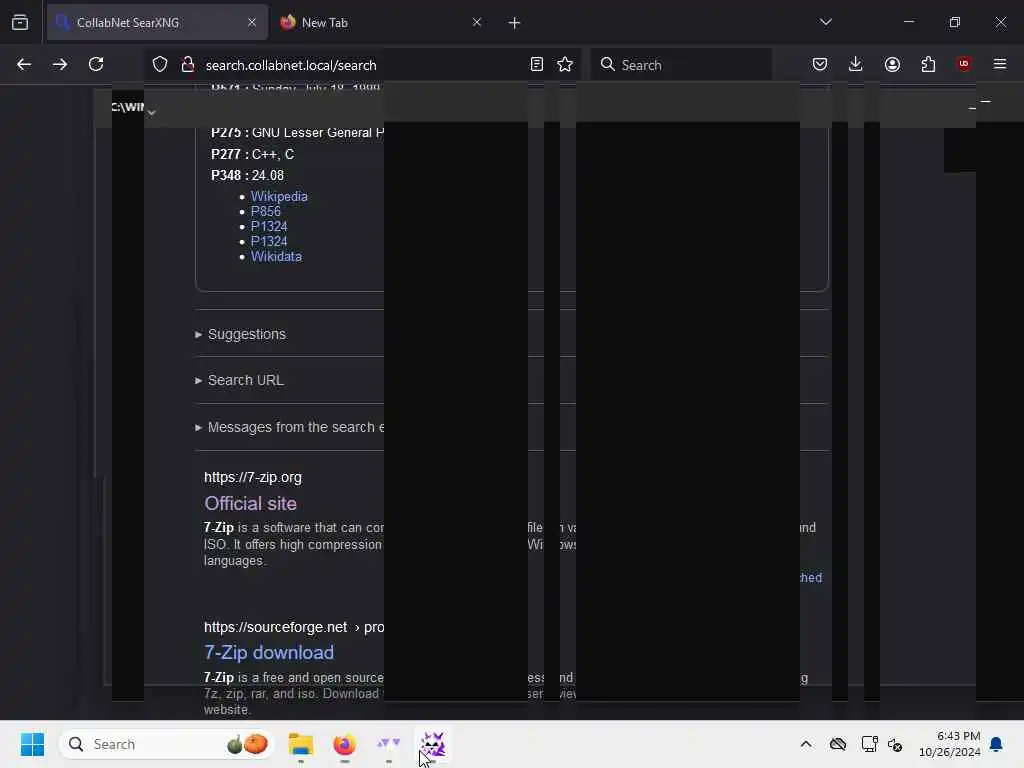This screenshot has height=768, width=1024.
Task: Click the muted volume tray icon
Action: pos(895,744)
